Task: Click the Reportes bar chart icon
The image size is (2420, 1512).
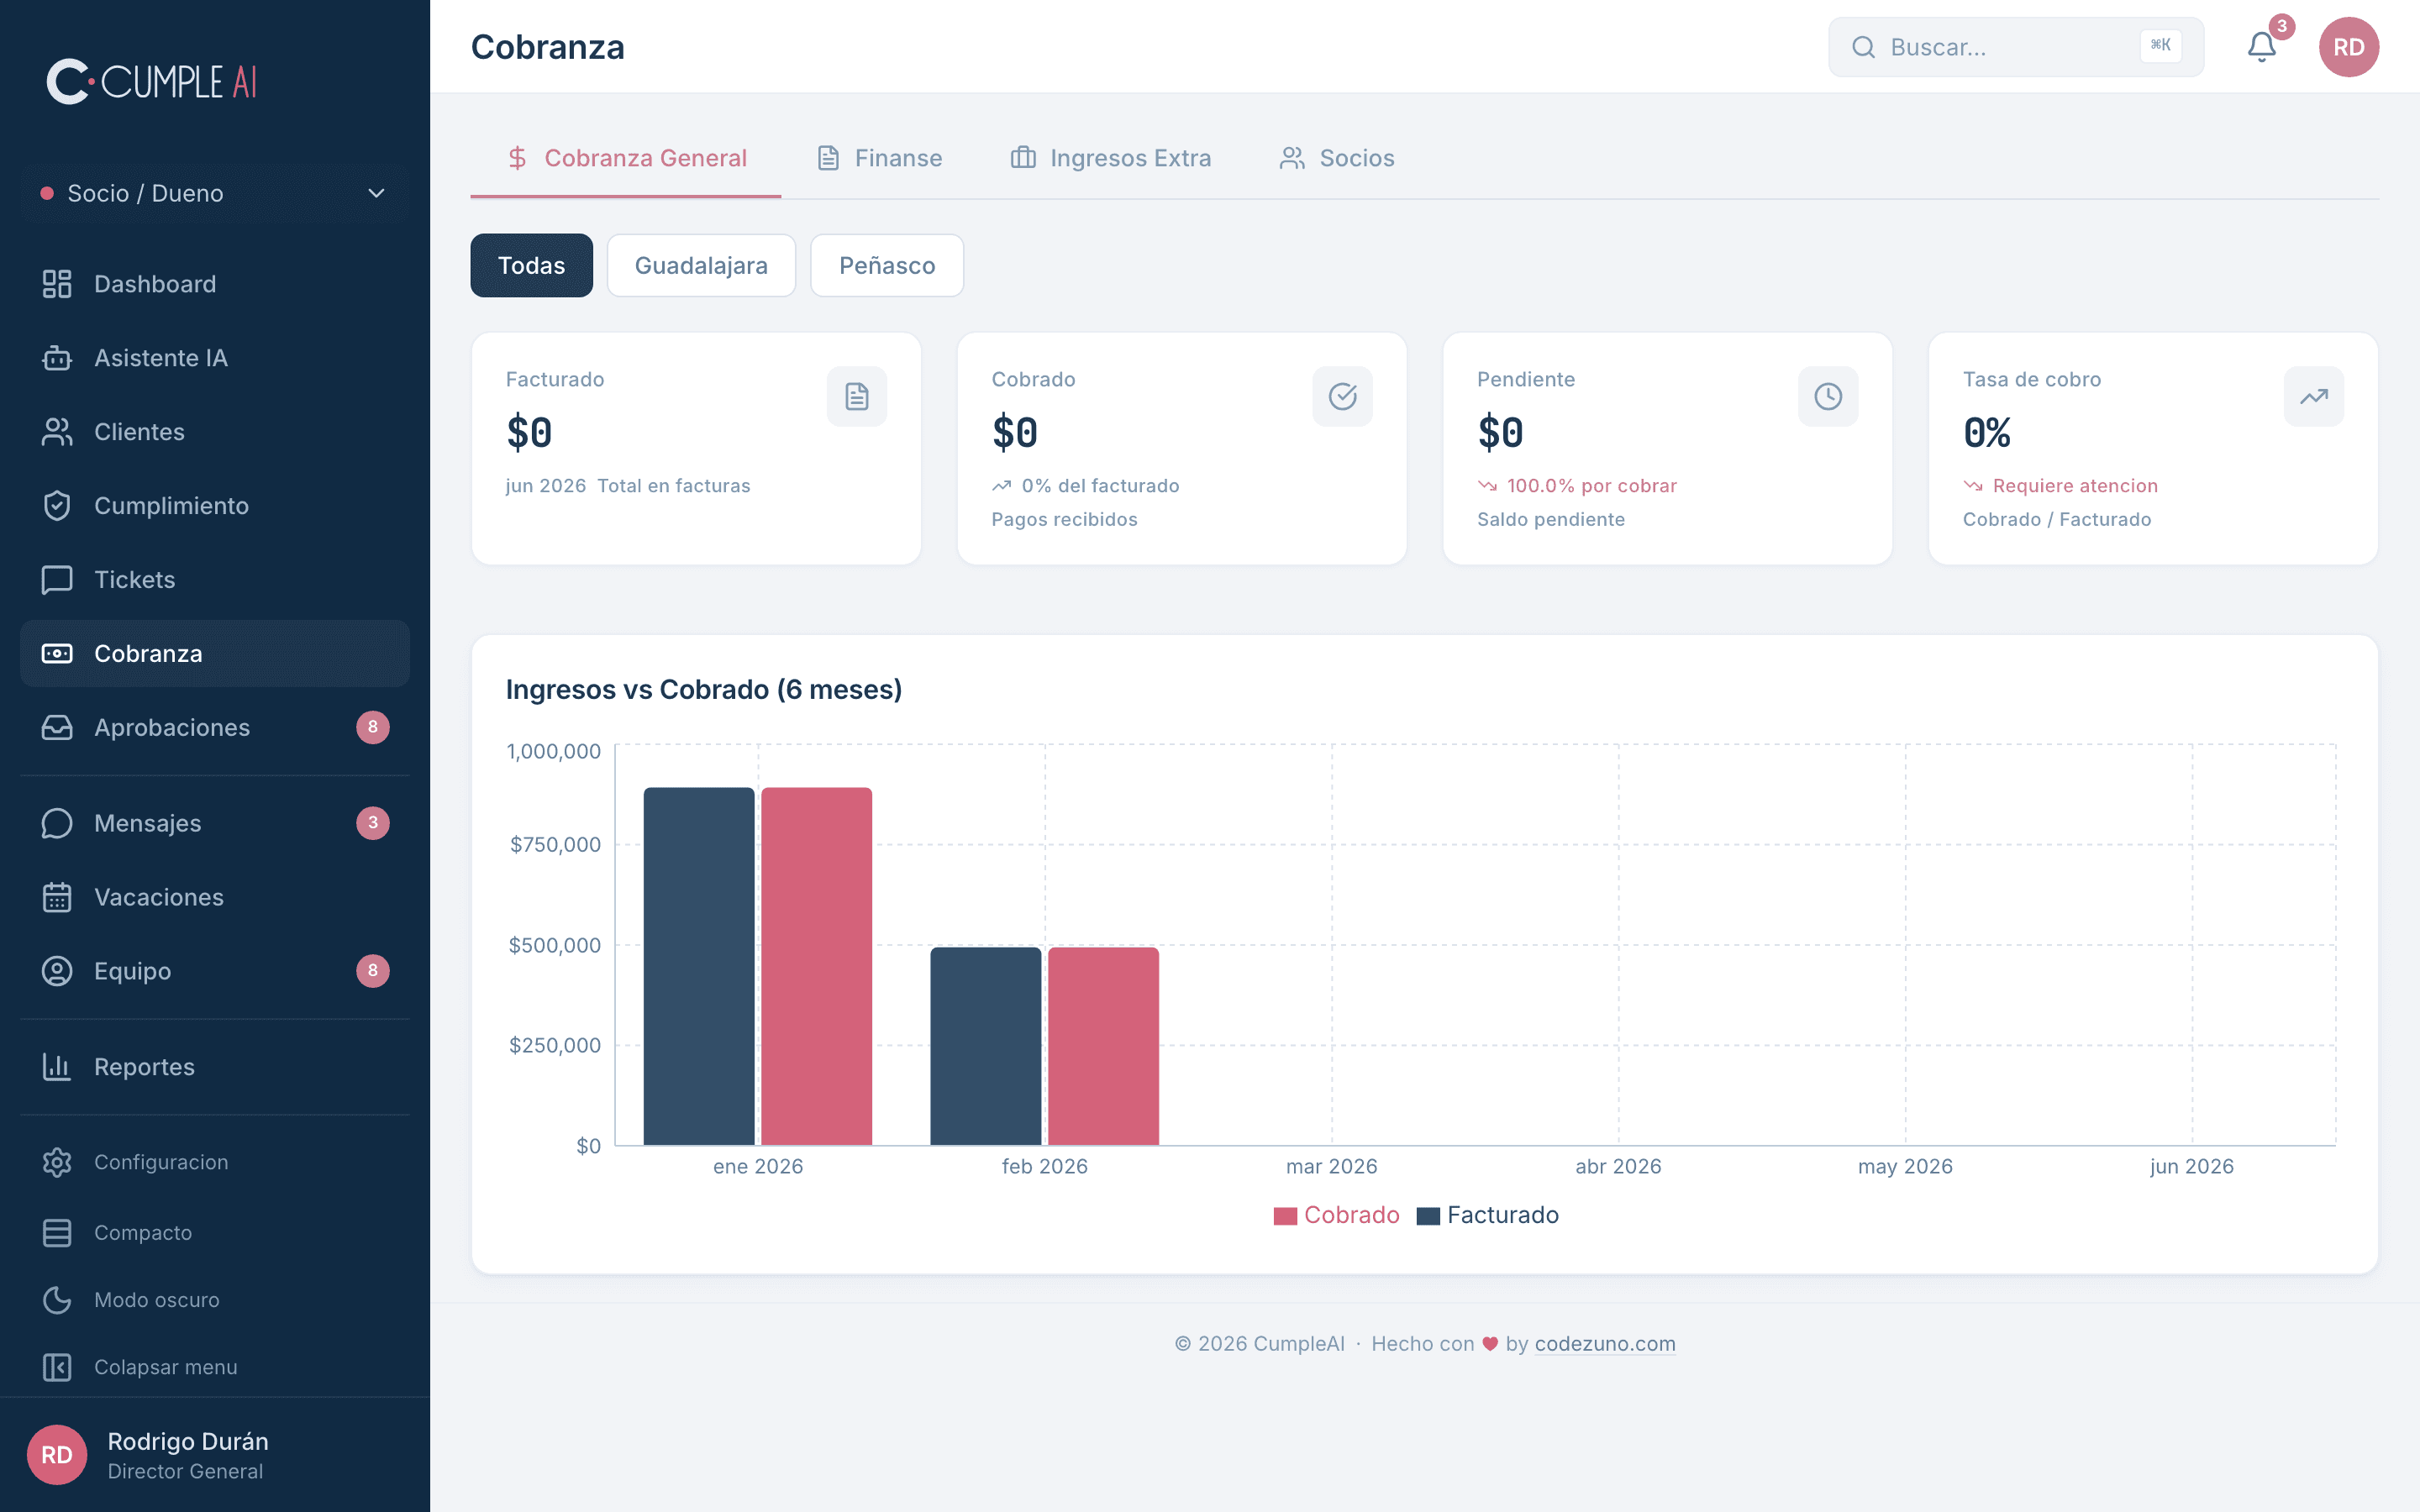Action: 57,1067
